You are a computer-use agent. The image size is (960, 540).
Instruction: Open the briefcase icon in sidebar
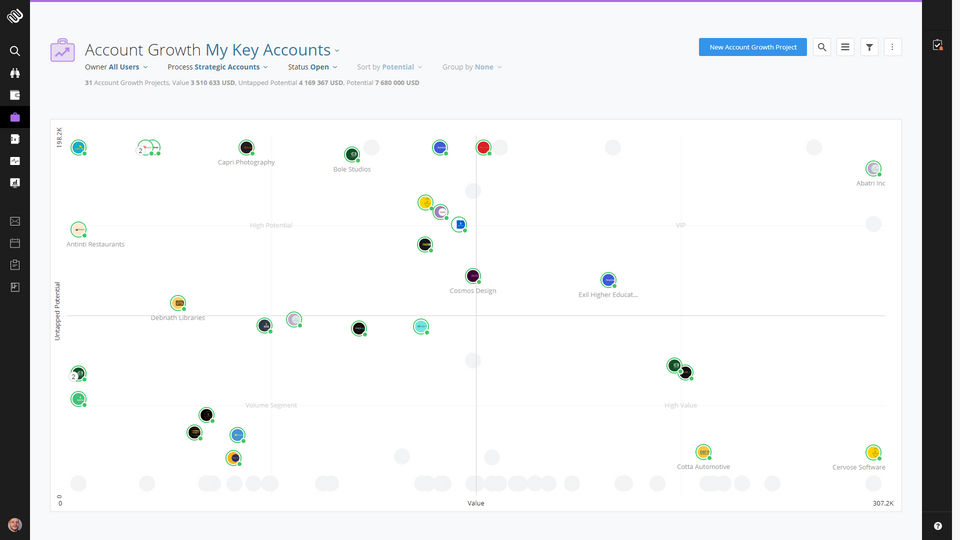pos(15,117)
